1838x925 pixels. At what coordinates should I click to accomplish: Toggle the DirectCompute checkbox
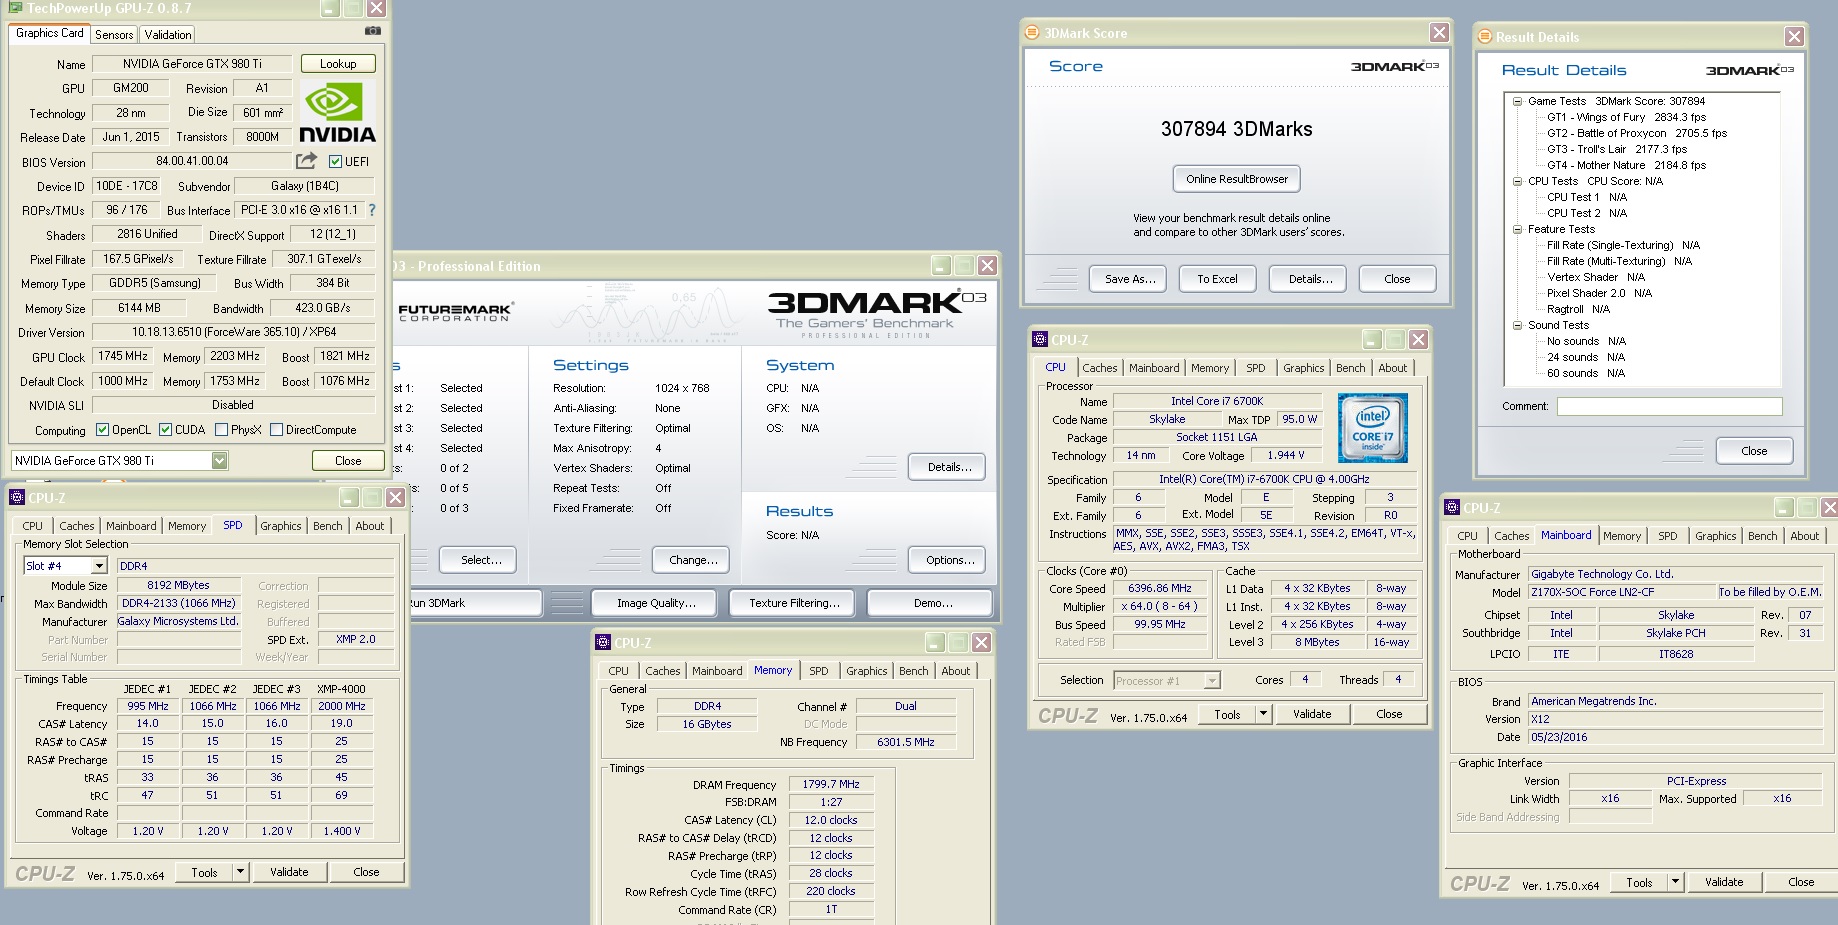click(x=276, y=430)
